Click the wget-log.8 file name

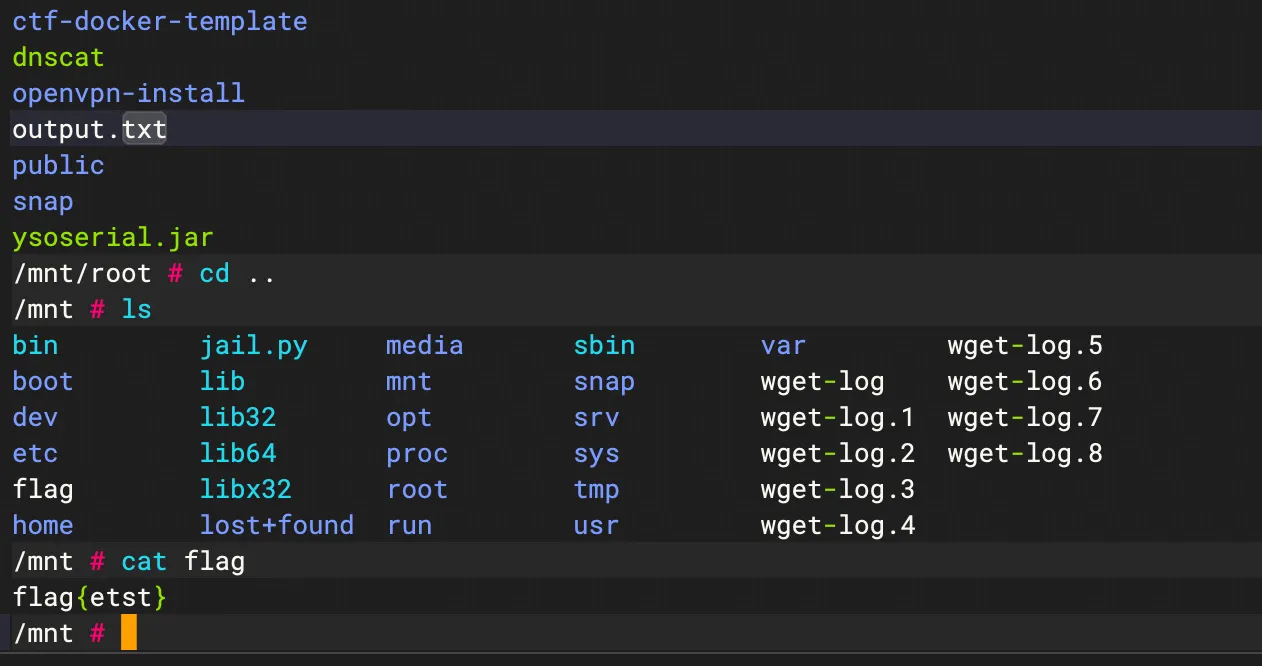(1025, 453)
